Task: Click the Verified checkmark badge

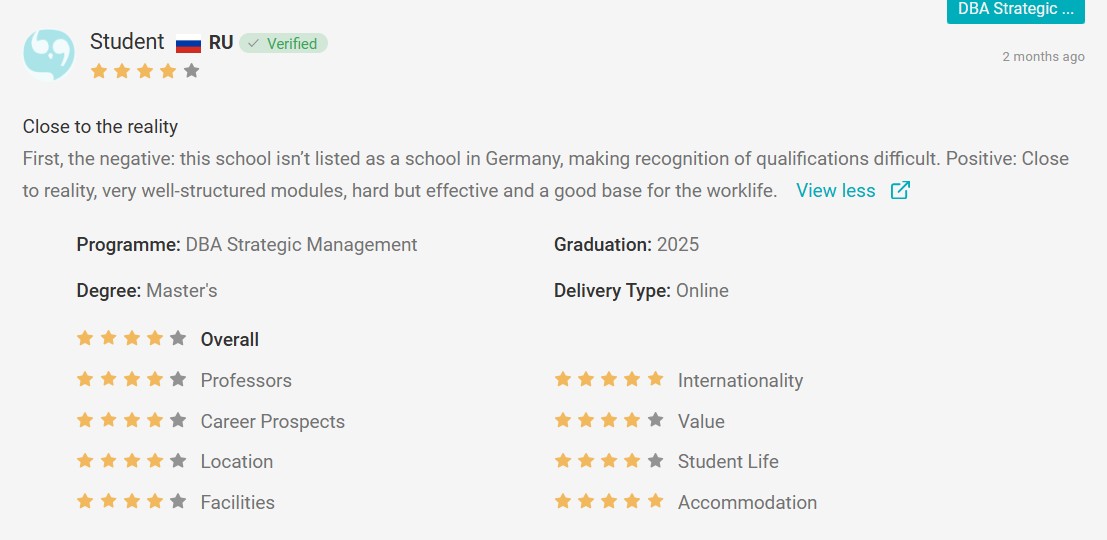Action: (283, 44)
